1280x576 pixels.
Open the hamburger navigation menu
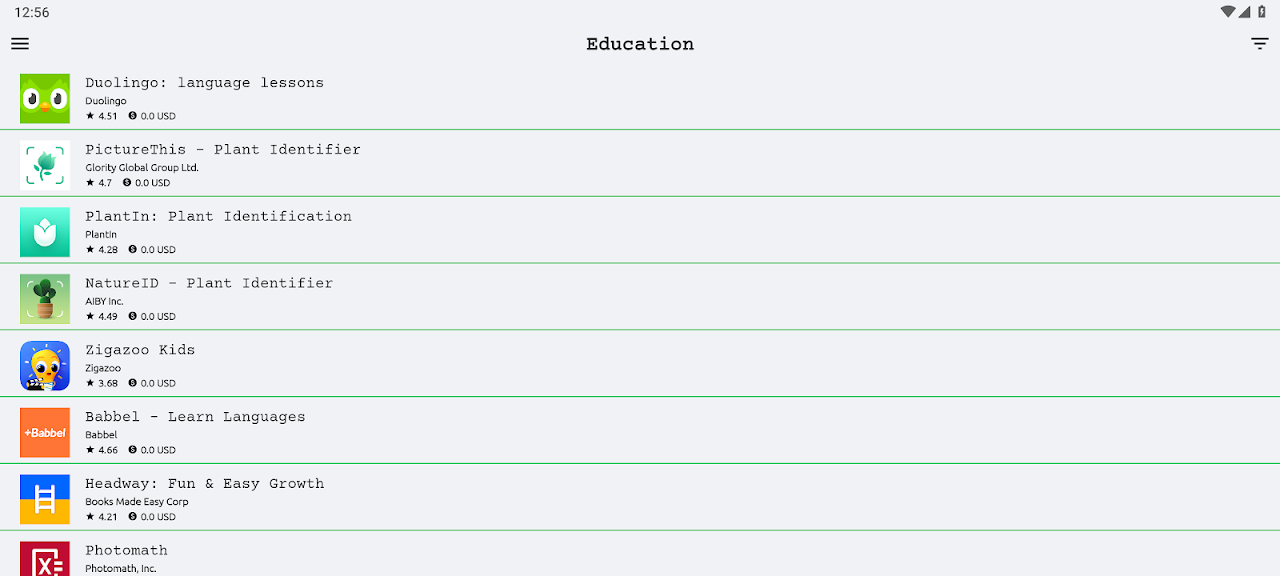[x=20, y=44]
